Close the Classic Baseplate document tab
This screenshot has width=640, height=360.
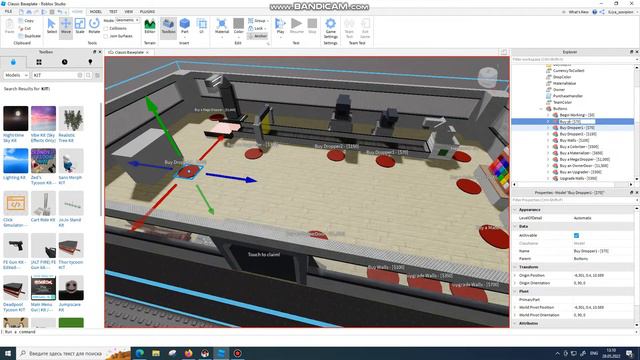point(147,52)
